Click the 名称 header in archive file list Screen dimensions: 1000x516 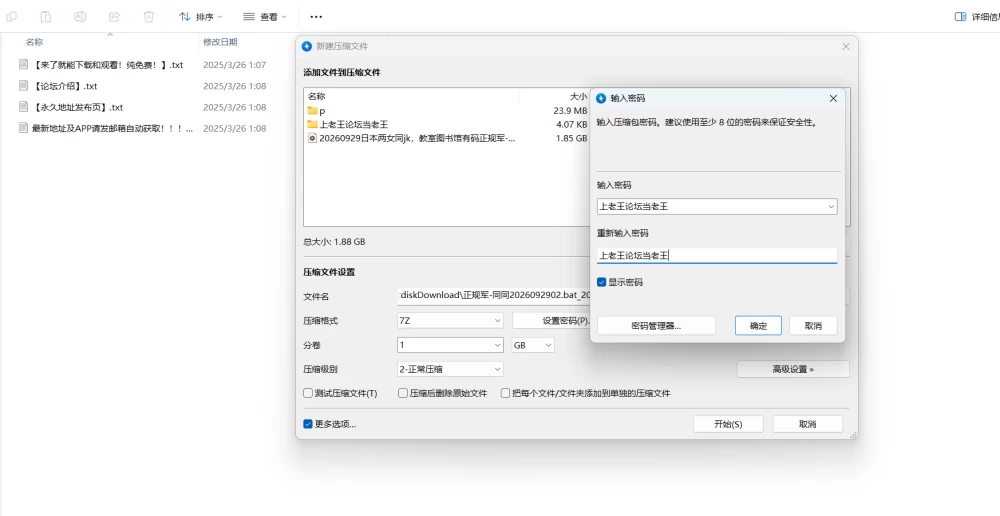(317, 96)
